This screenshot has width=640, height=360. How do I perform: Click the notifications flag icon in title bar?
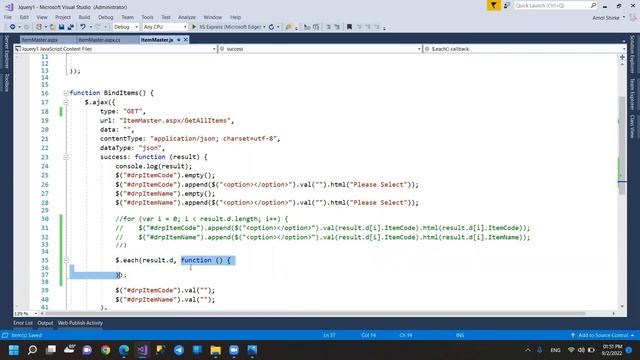coord(493,5)
